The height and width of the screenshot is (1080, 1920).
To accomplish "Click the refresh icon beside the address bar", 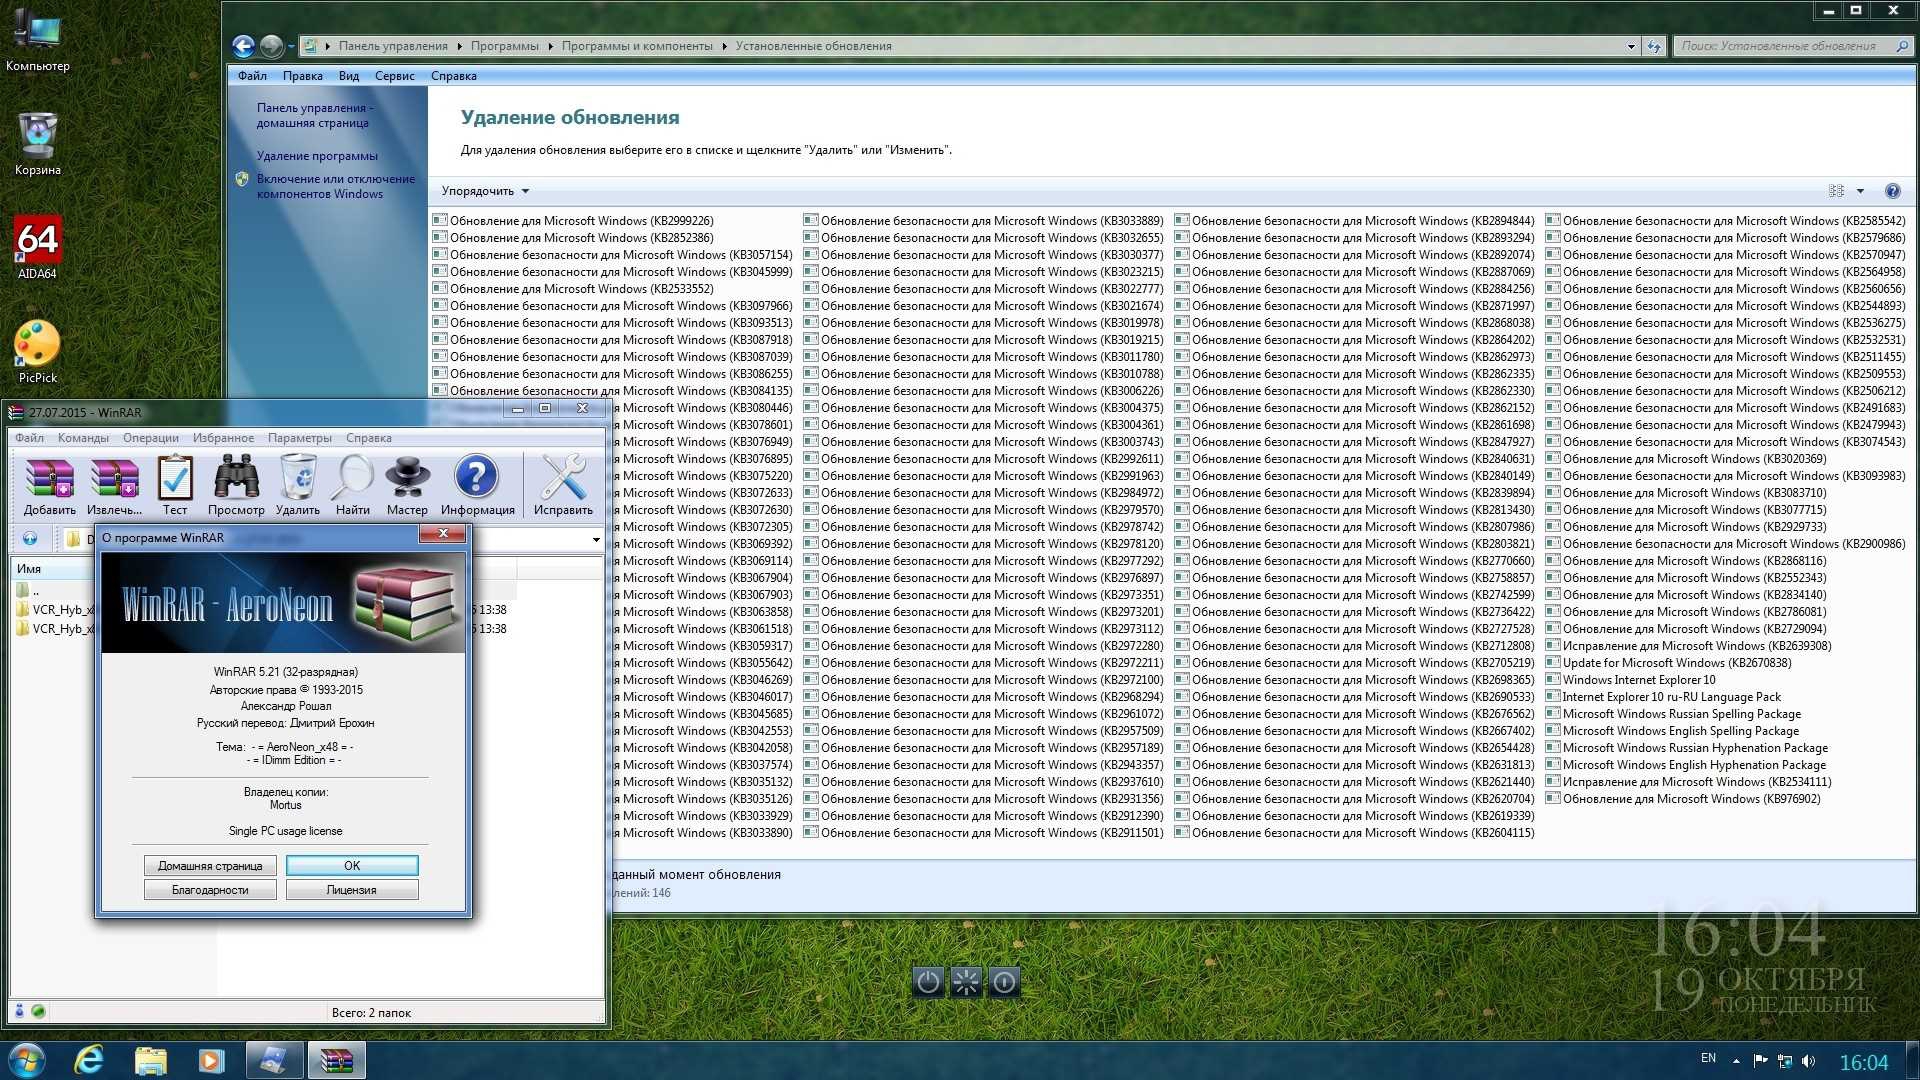I will [x=1654, y=46].
